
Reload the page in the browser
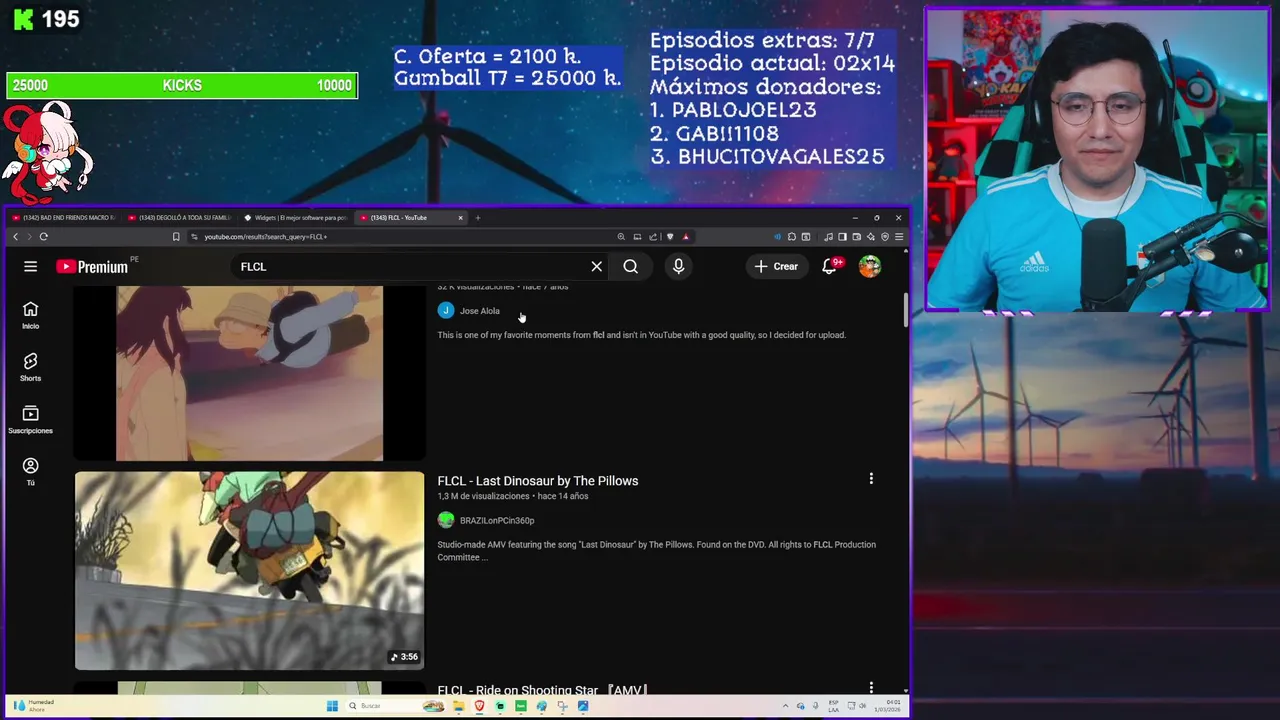tap(43, 237)
